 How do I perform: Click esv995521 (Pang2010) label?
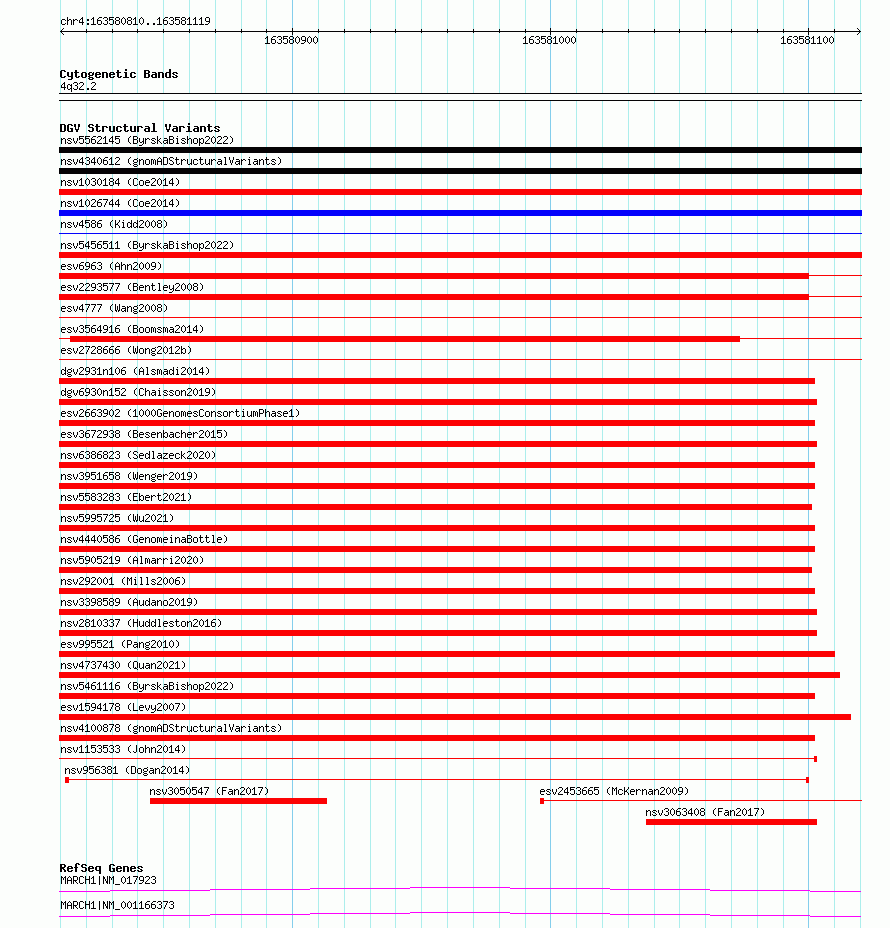click(120, 645)
